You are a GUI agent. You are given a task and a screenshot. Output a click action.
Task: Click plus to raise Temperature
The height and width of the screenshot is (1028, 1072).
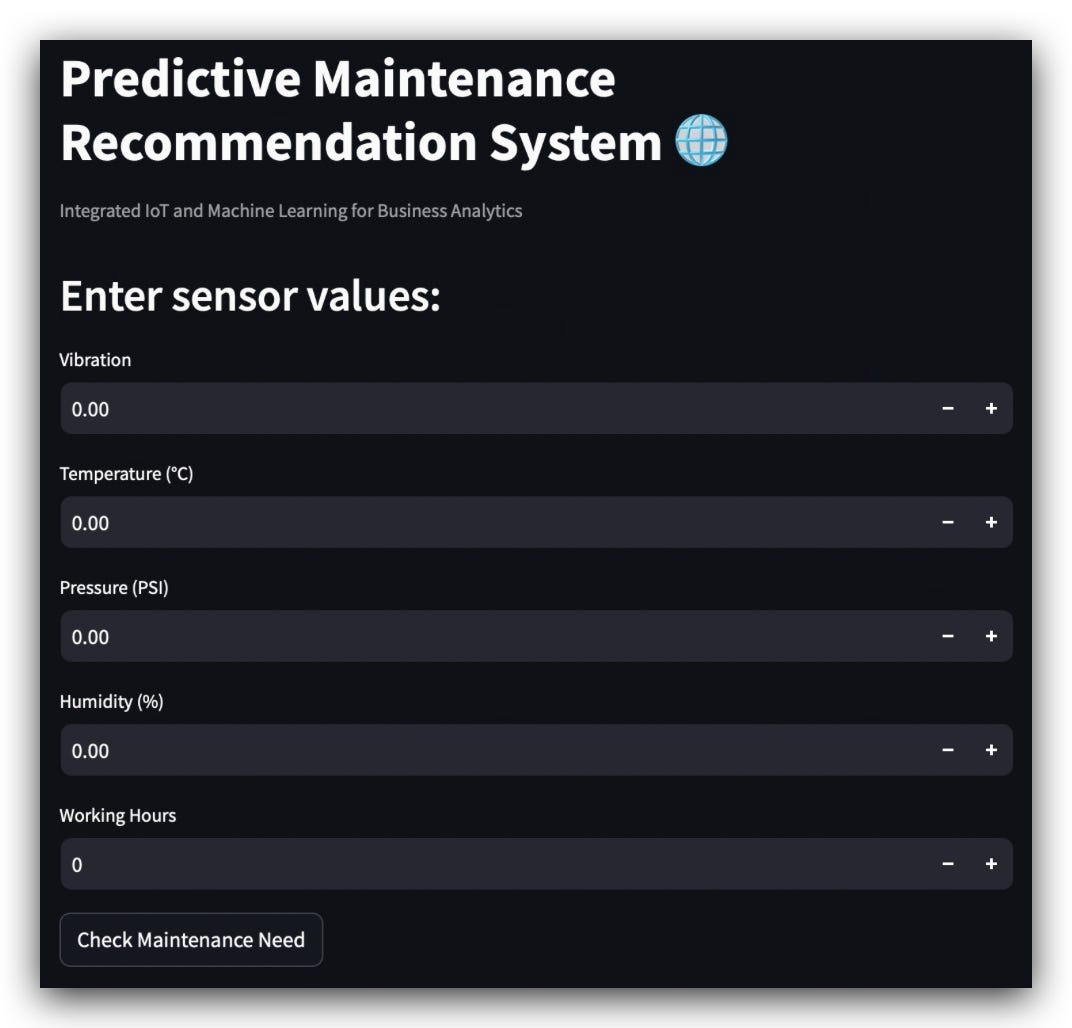click(991, 522)
